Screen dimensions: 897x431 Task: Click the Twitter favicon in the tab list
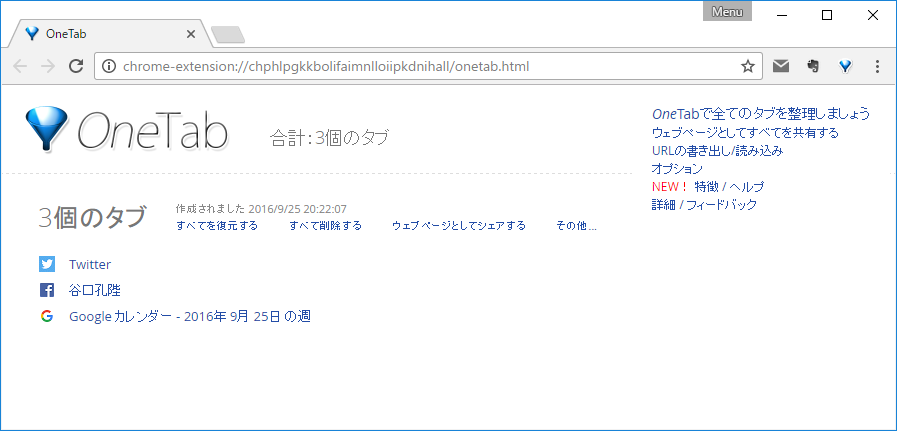tap(47, 265)
